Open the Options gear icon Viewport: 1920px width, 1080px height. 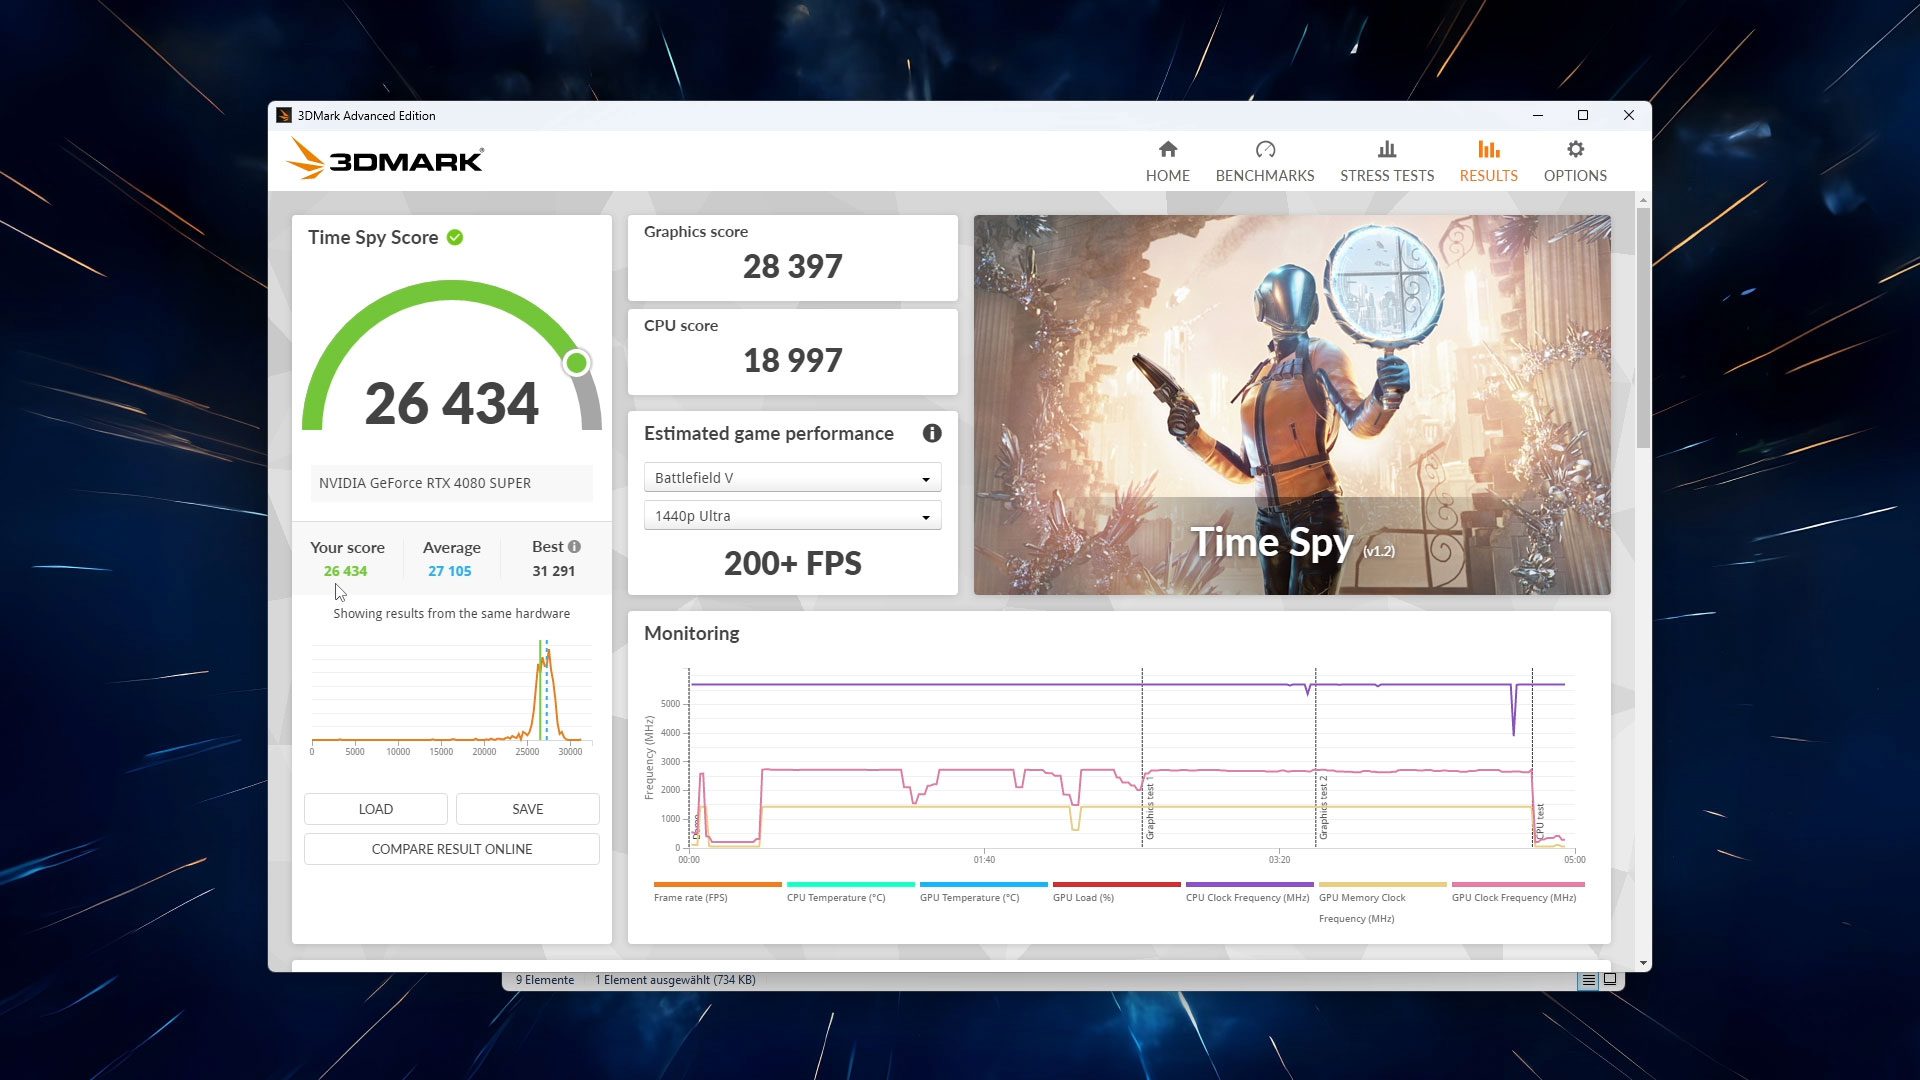1575,150
